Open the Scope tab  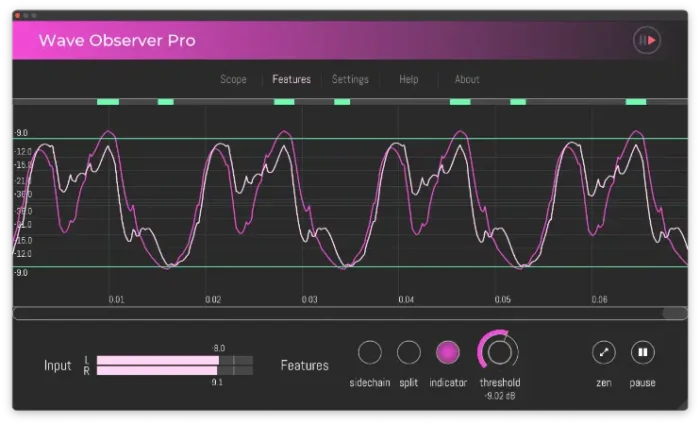pos(233,79)
